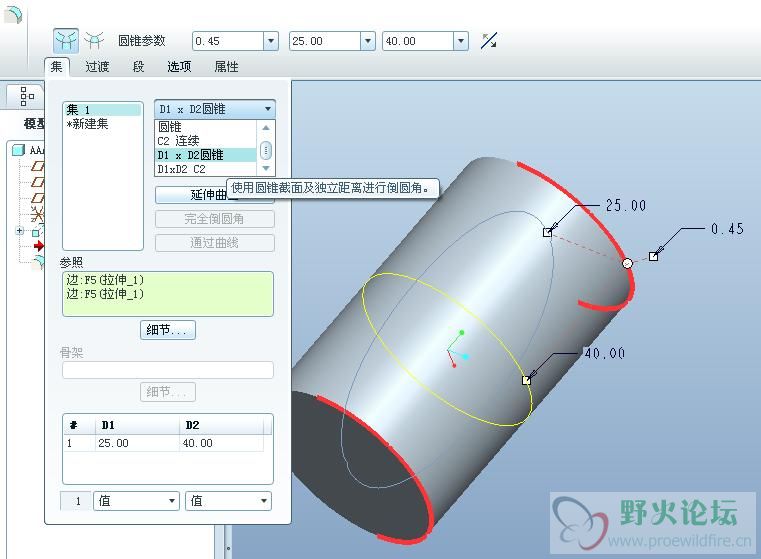Click the first 边:F5(拉伸_1) reference
Viewport: 761px width, 559px height.
105,280
